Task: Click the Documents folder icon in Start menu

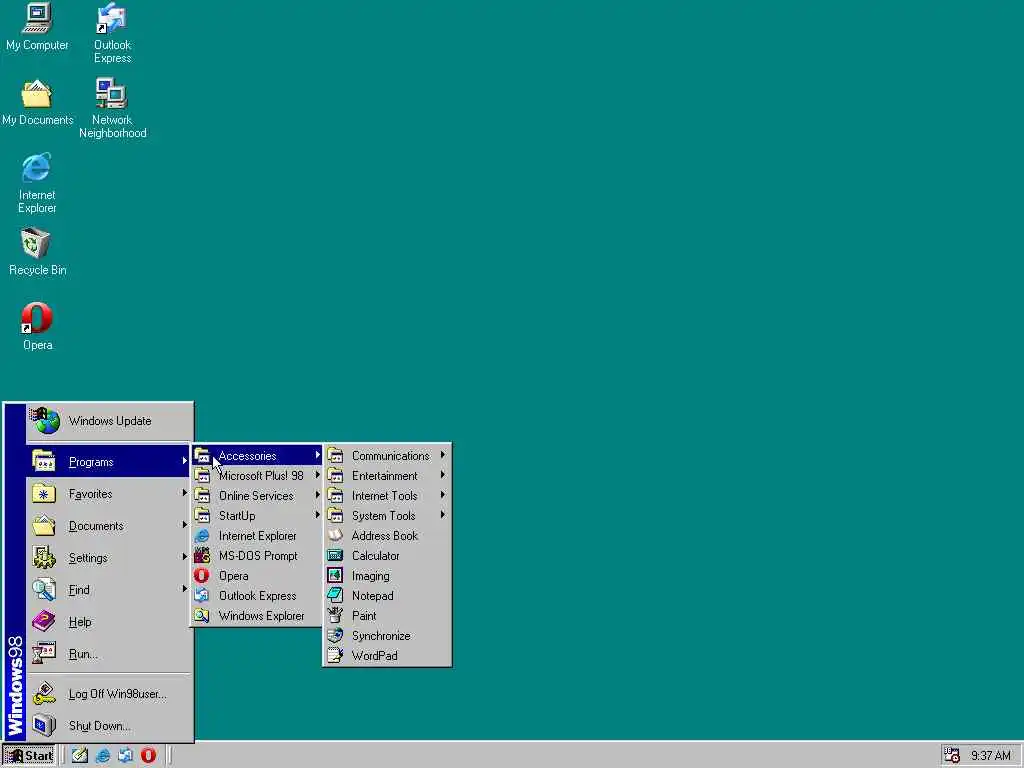Action: (x=44, y=525)
